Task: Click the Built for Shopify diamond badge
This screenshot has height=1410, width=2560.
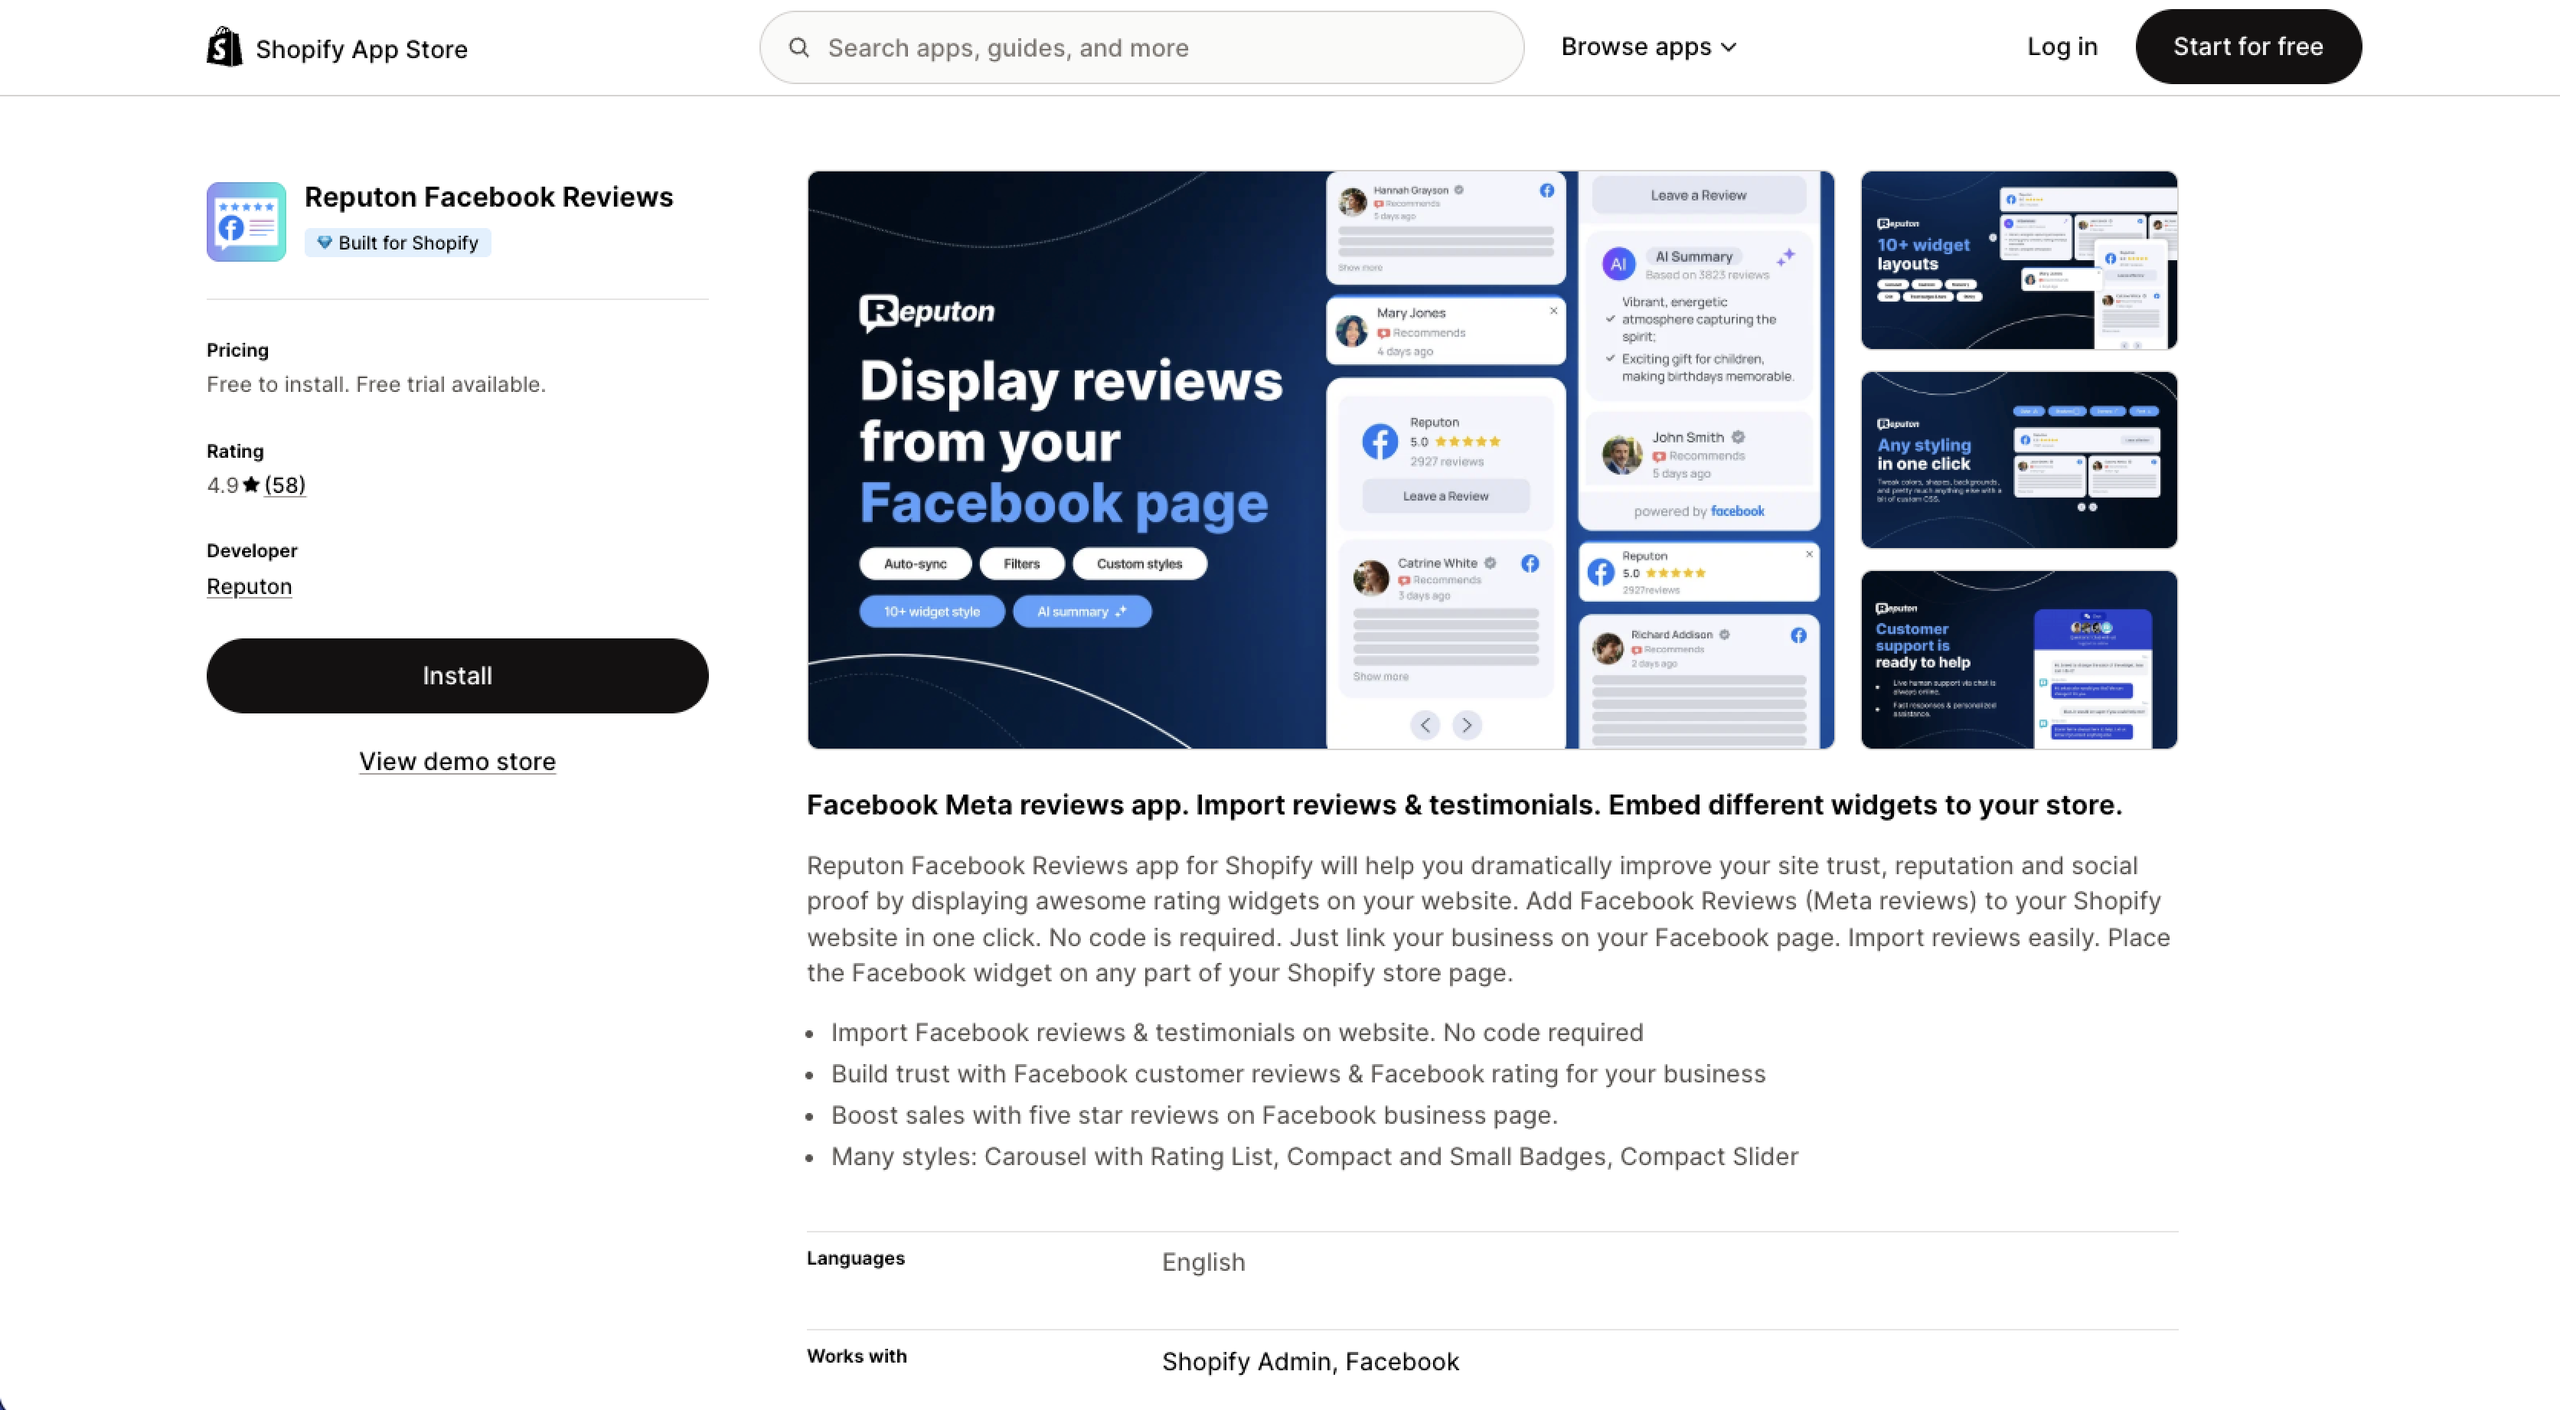Action: (398, 243)
